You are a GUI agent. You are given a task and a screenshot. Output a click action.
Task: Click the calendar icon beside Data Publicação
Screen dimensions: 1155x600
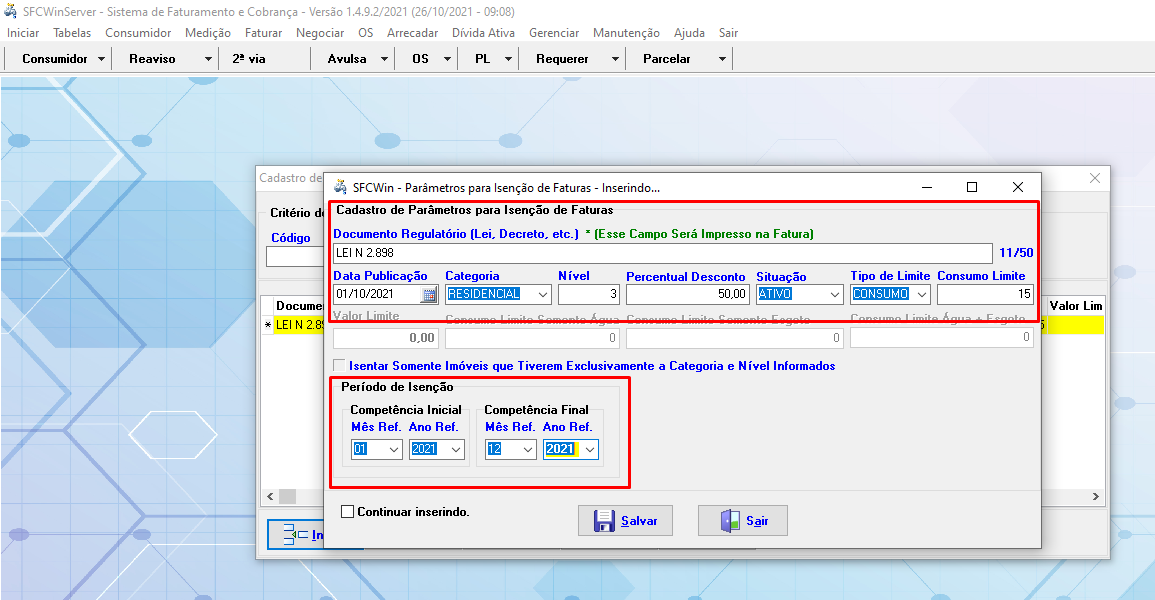click(x=429, y=295)
